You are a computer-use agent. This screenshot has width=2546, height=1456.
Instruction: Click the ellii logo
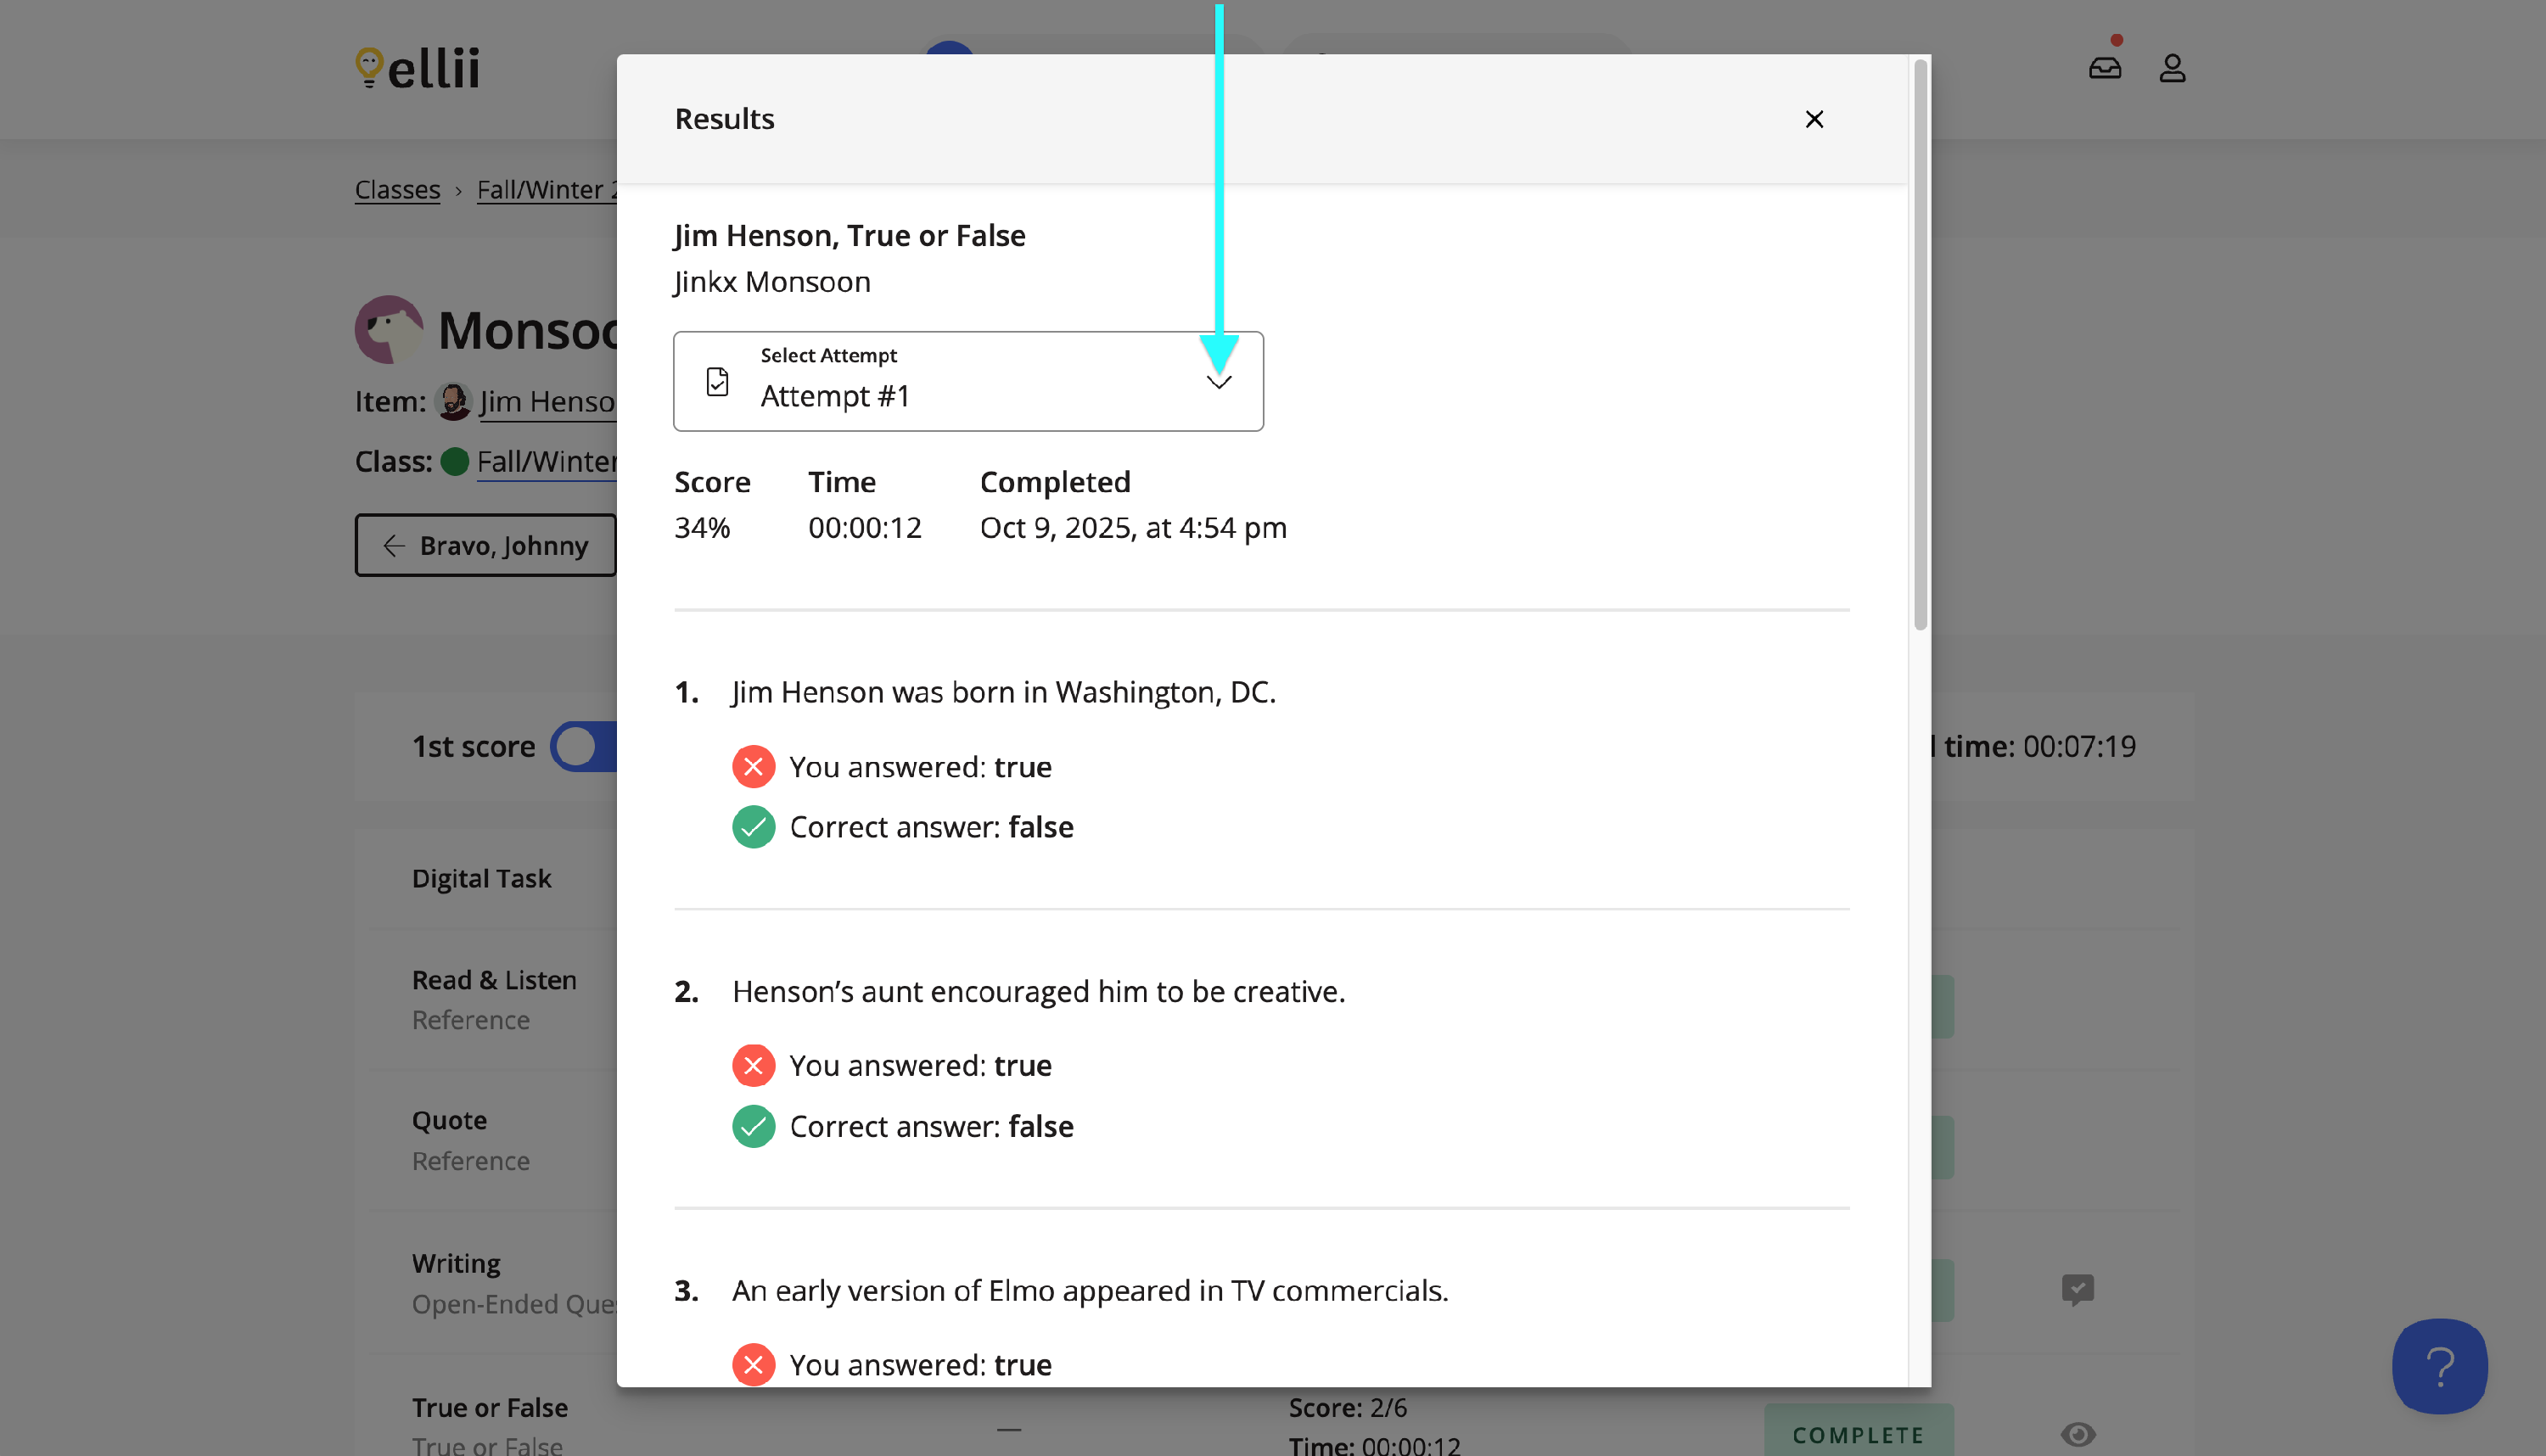click(418, 68)
